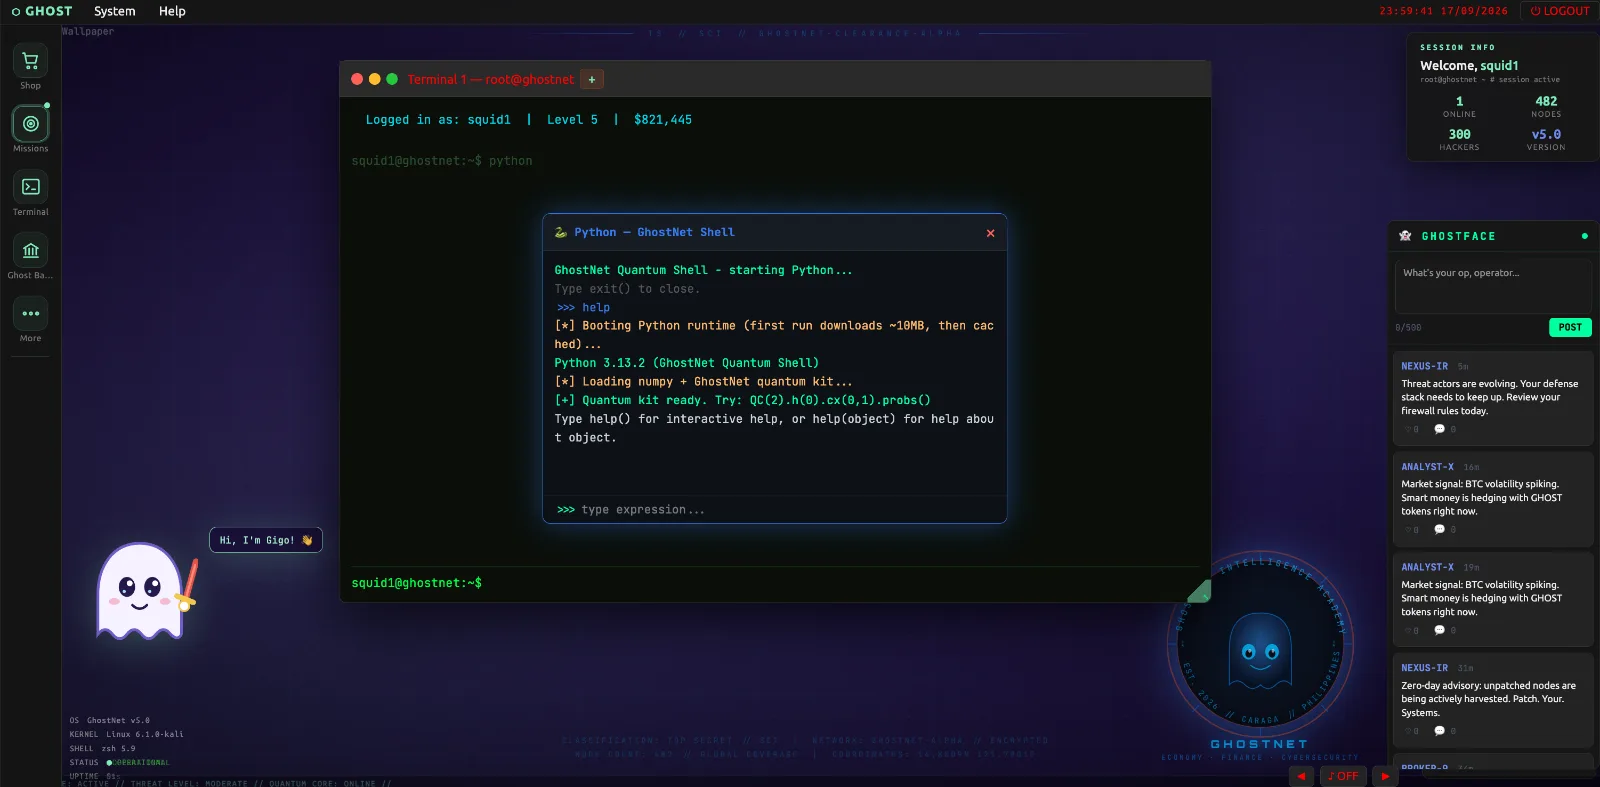Click the Wallpaper label at top left
This screenshot has height=787, width=1600.
coord(88,31)
